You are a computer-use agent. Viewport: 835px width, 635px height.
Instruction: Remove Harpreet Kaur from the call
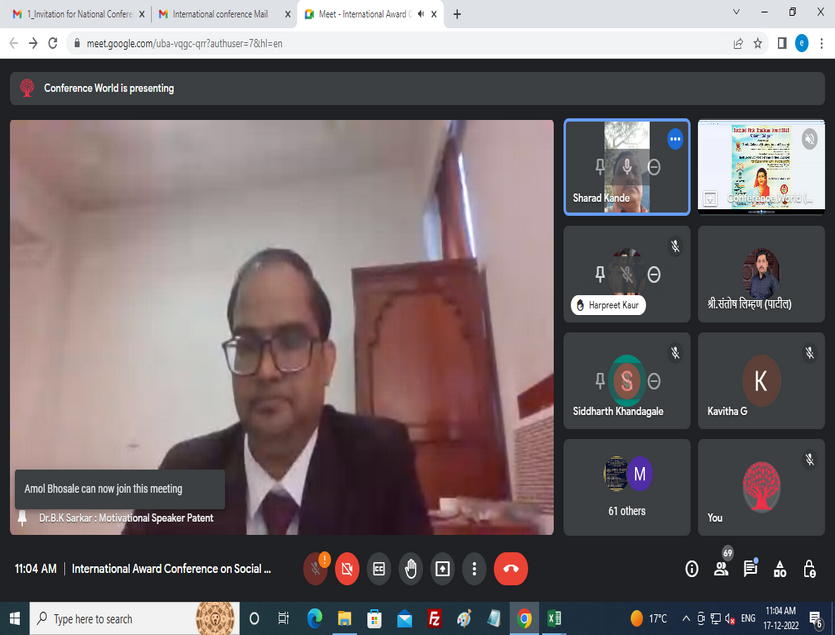coord(654,274)
